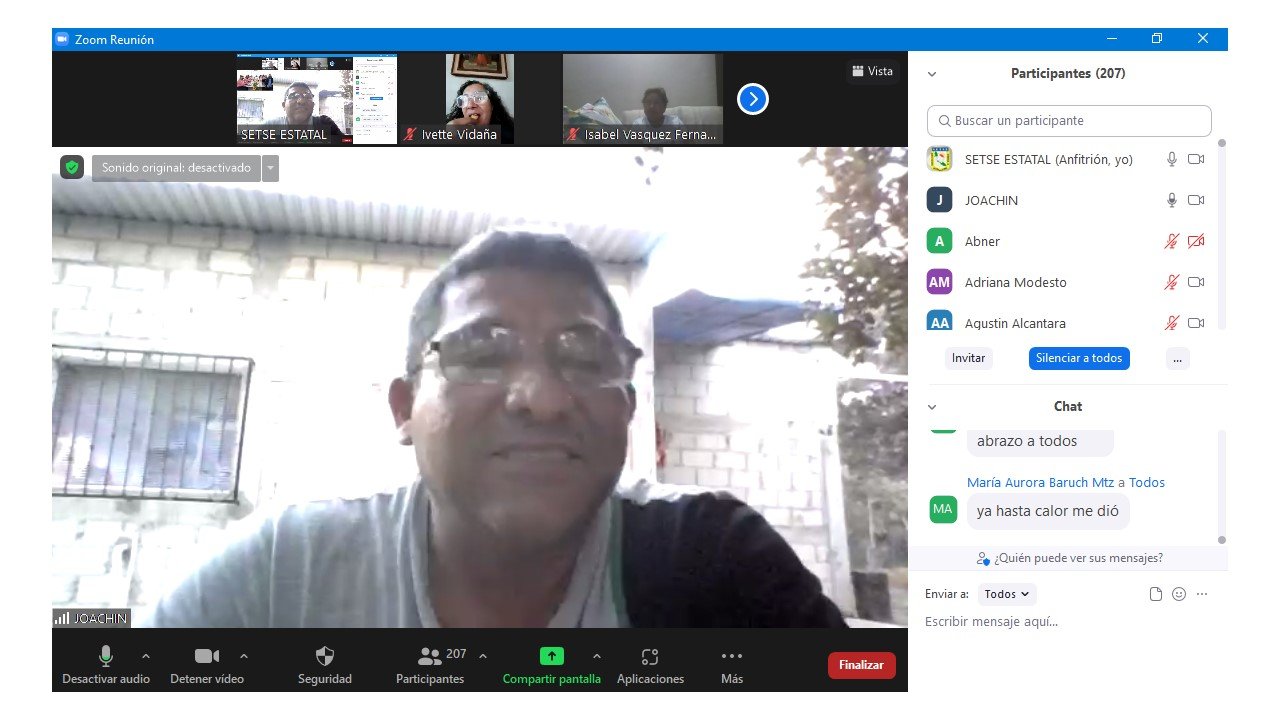Open the Seguridad shield icon
The width and height of the screenshot is (1280, 720).
pyautogui.click(x=324, y=657)
